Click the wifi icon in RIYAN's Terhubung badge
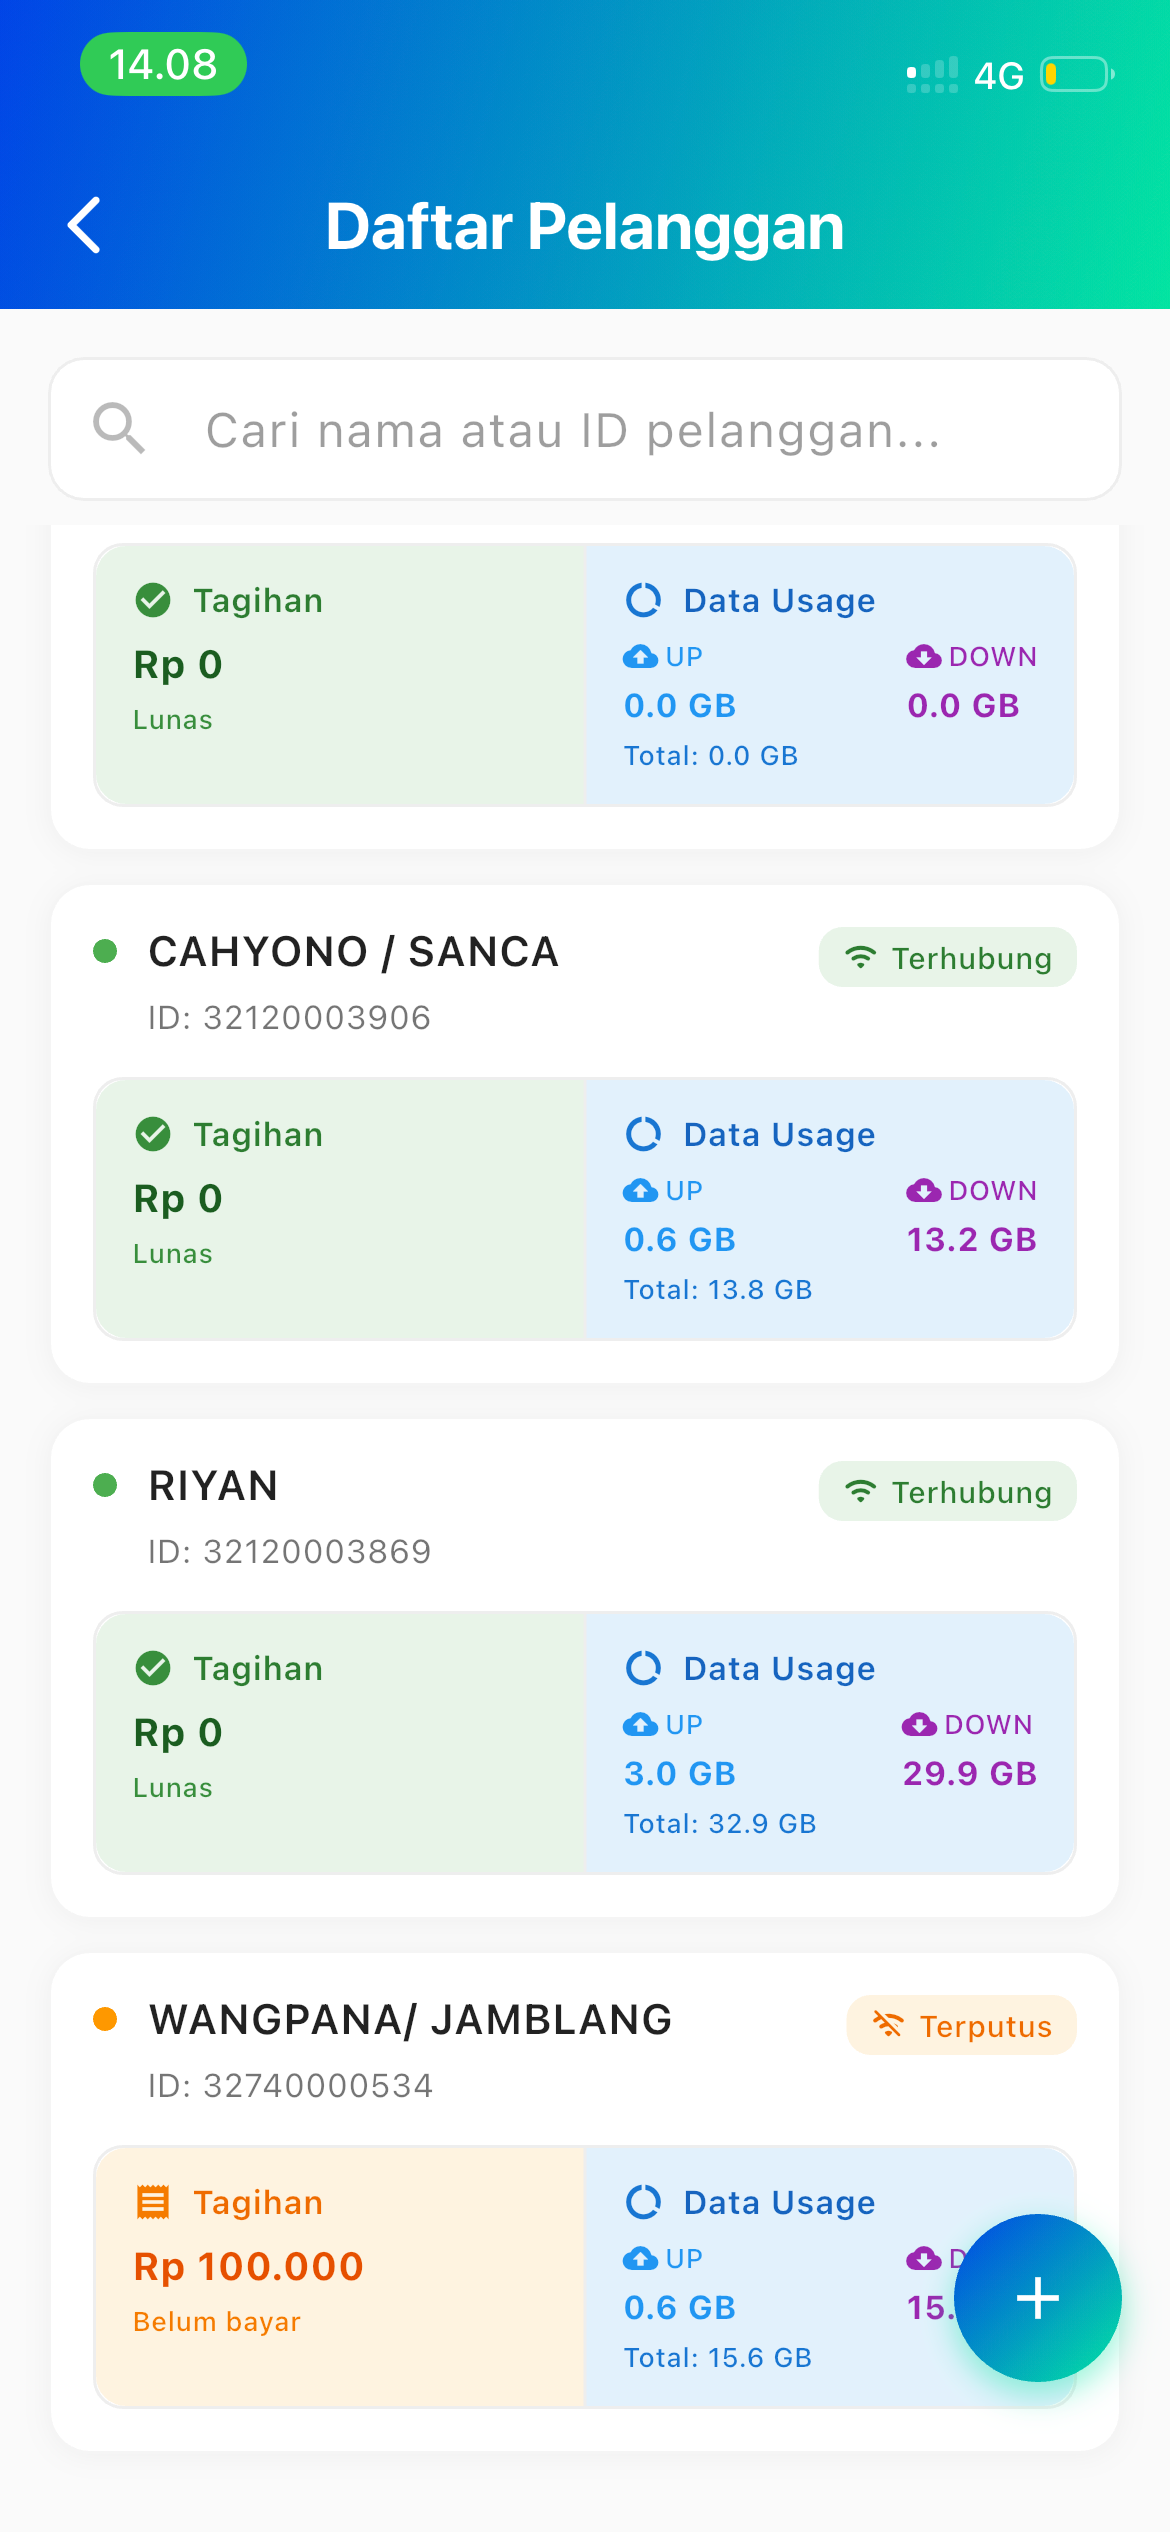 (860, 1491)
